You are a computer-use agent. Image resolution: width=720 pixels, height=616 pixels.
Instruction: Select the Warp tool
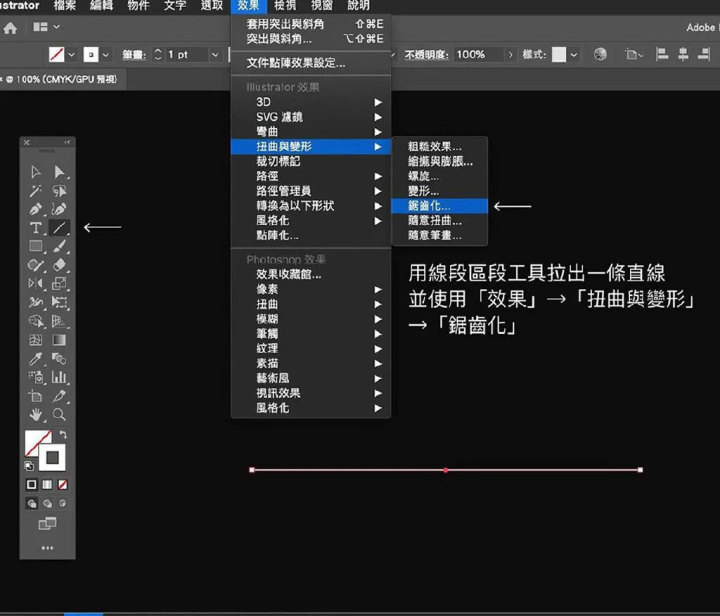(x=35, y=302)
